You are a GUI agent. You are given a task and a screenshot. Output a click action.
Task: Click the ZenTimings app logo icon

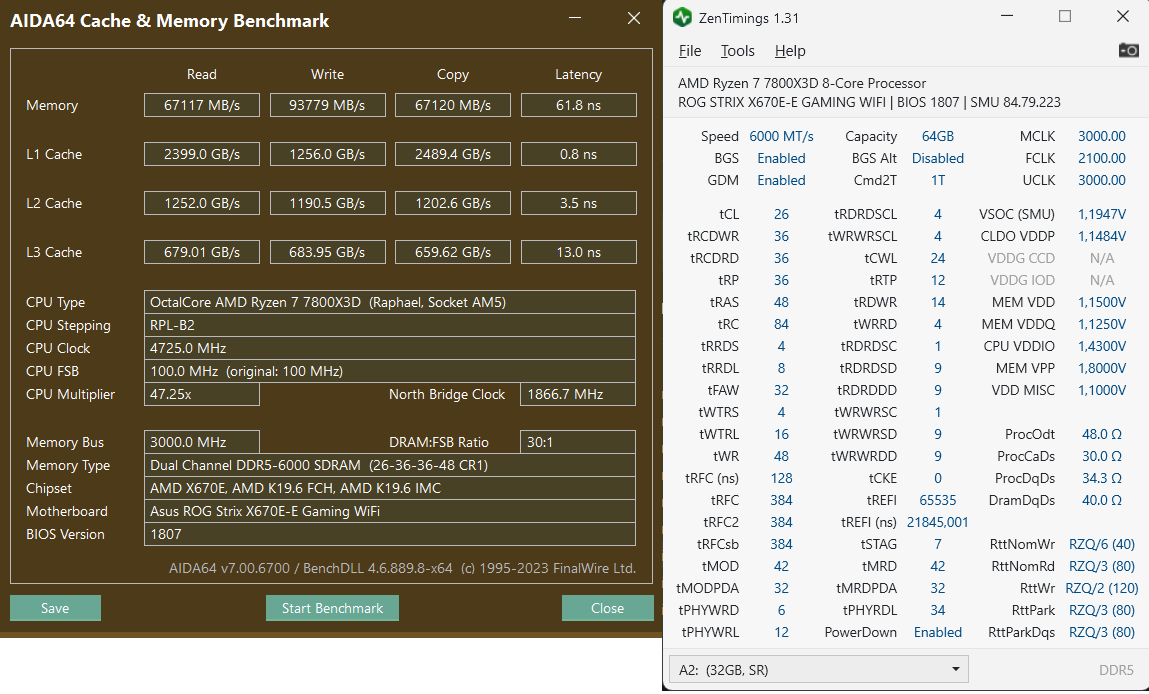[682, 17]
